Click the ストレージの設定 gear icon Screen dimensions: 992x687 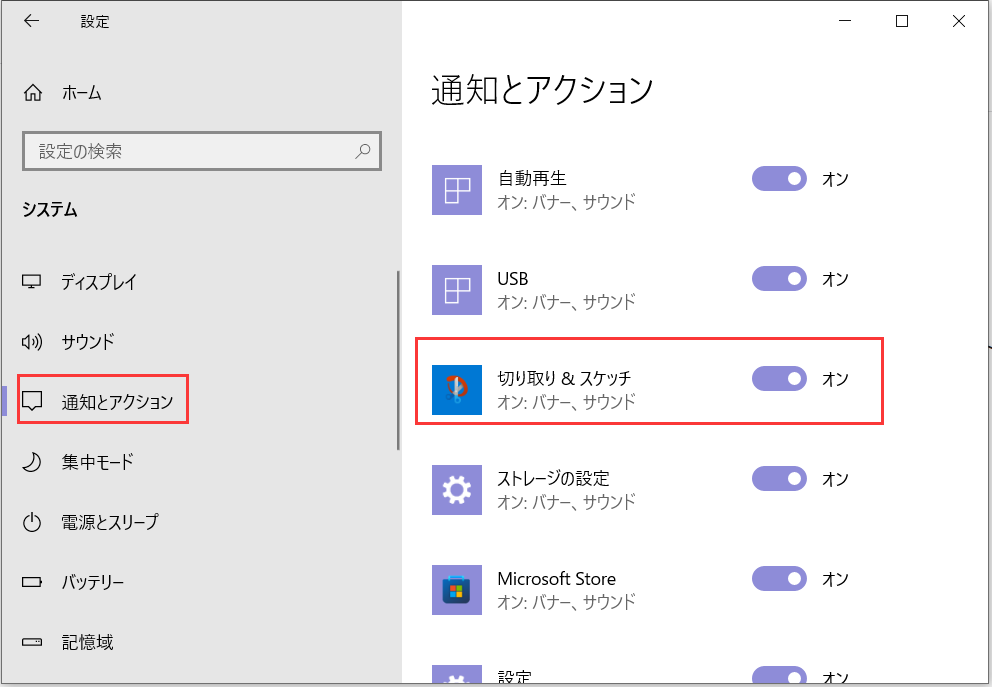tap(457, 490)
